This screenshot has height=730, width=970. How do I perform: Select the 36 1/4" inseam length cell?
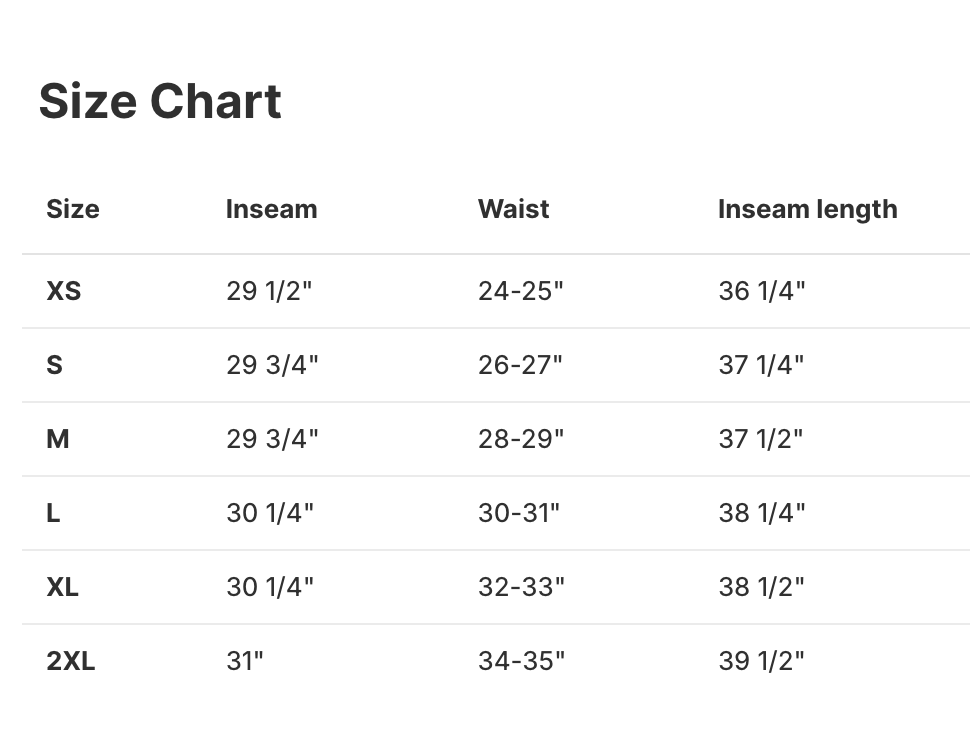[761, 291]
